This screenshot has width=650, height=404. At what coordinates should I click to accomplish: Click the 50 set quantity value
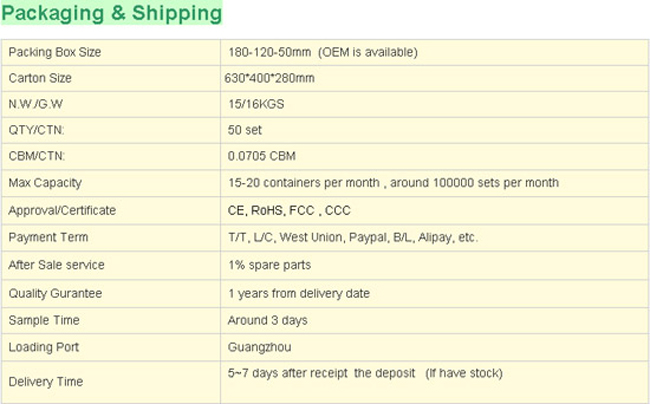pyautogui.click(x=245, y=130)
